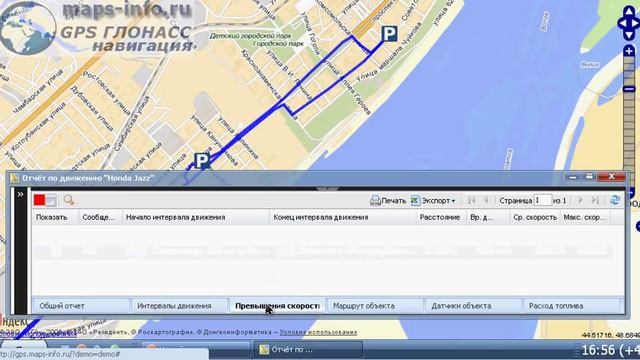Click the printer icon beside Печать
The height and width of the screenshot is (360, 640).
coord(375,200)
